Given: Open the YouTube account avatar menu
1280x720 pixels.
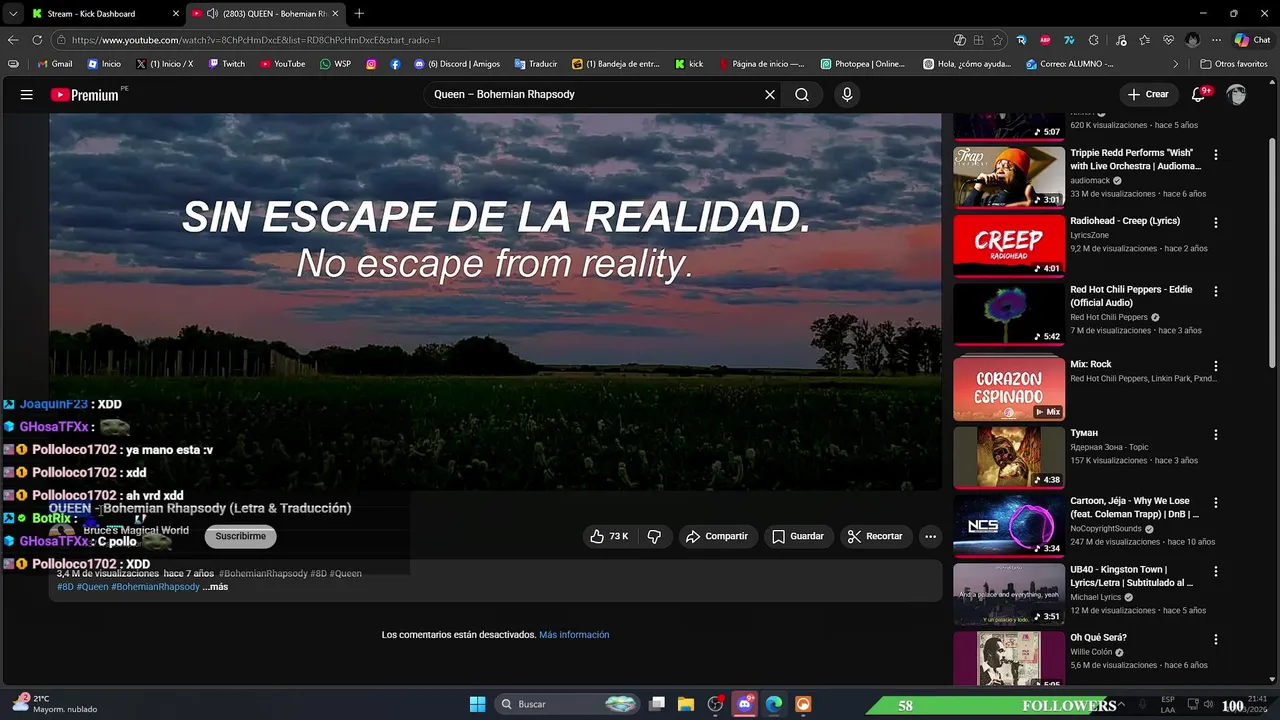Looking at the screenshot, I should pyautogui.click(x=1237, y=95).
